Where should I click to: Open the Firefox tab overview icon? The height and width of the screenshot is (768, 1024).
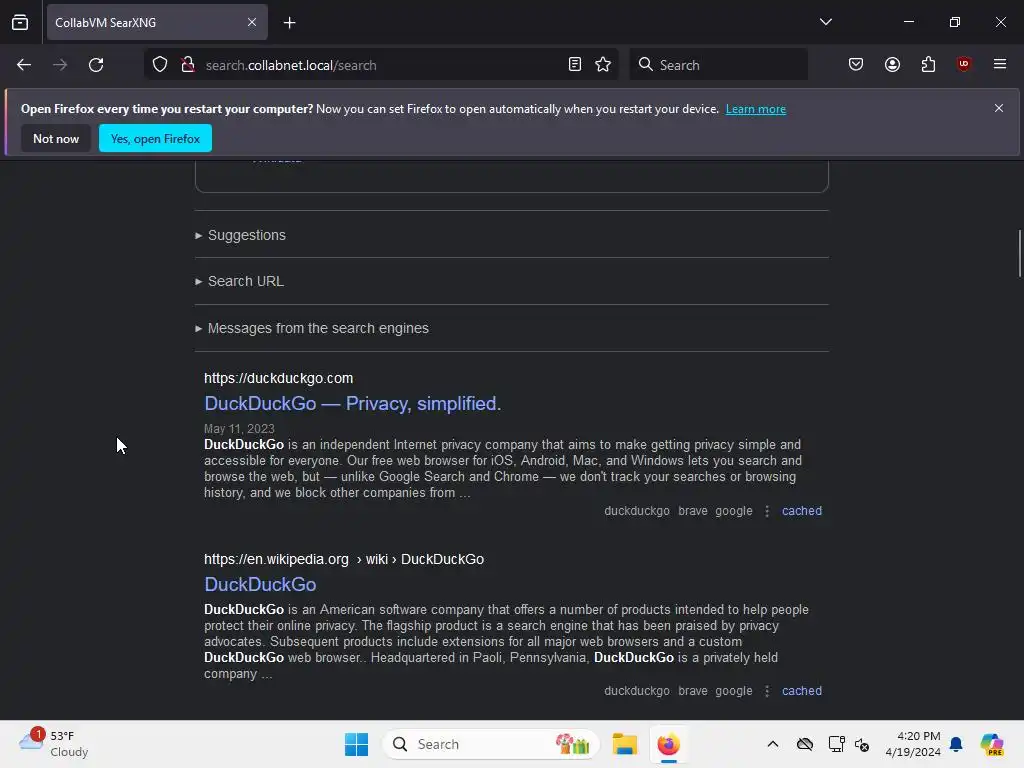[x=20, y=22]
